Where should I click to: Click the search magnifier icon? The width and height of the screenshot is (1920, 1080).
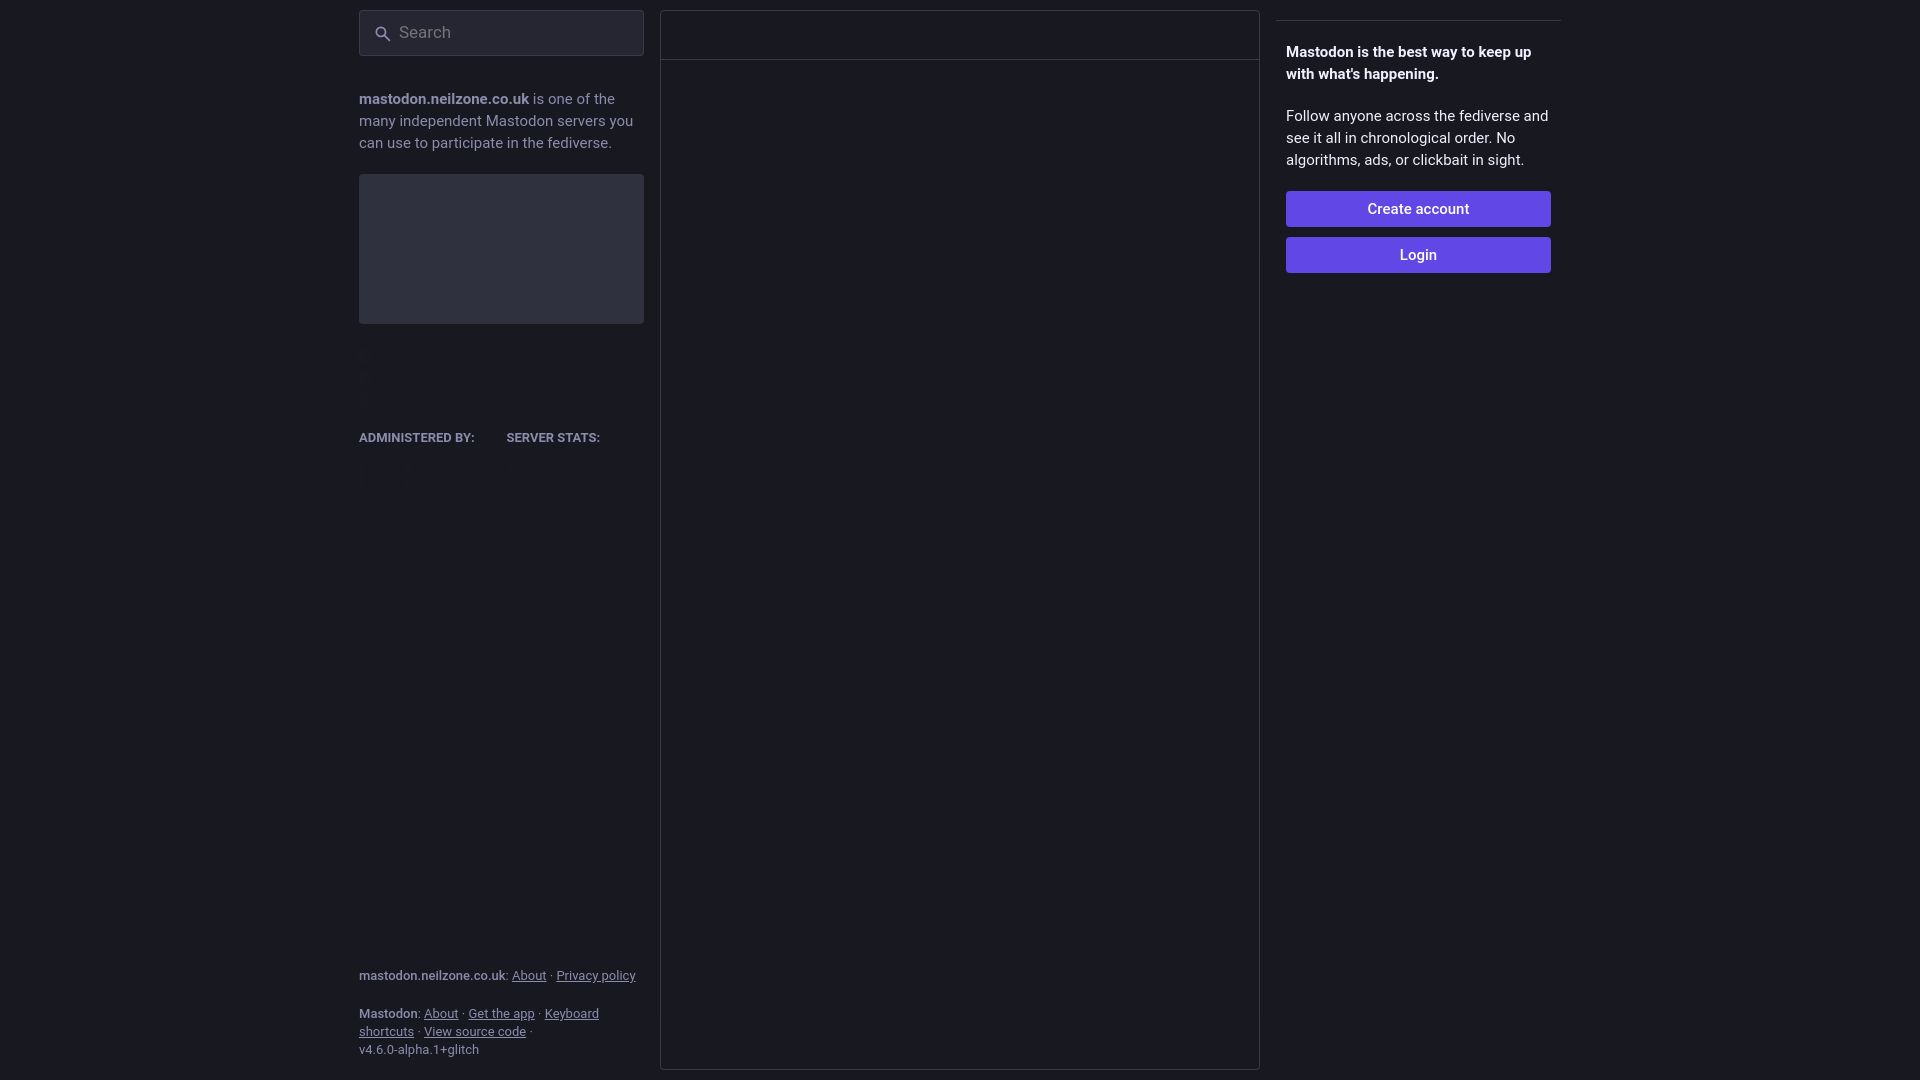(382, 34)
